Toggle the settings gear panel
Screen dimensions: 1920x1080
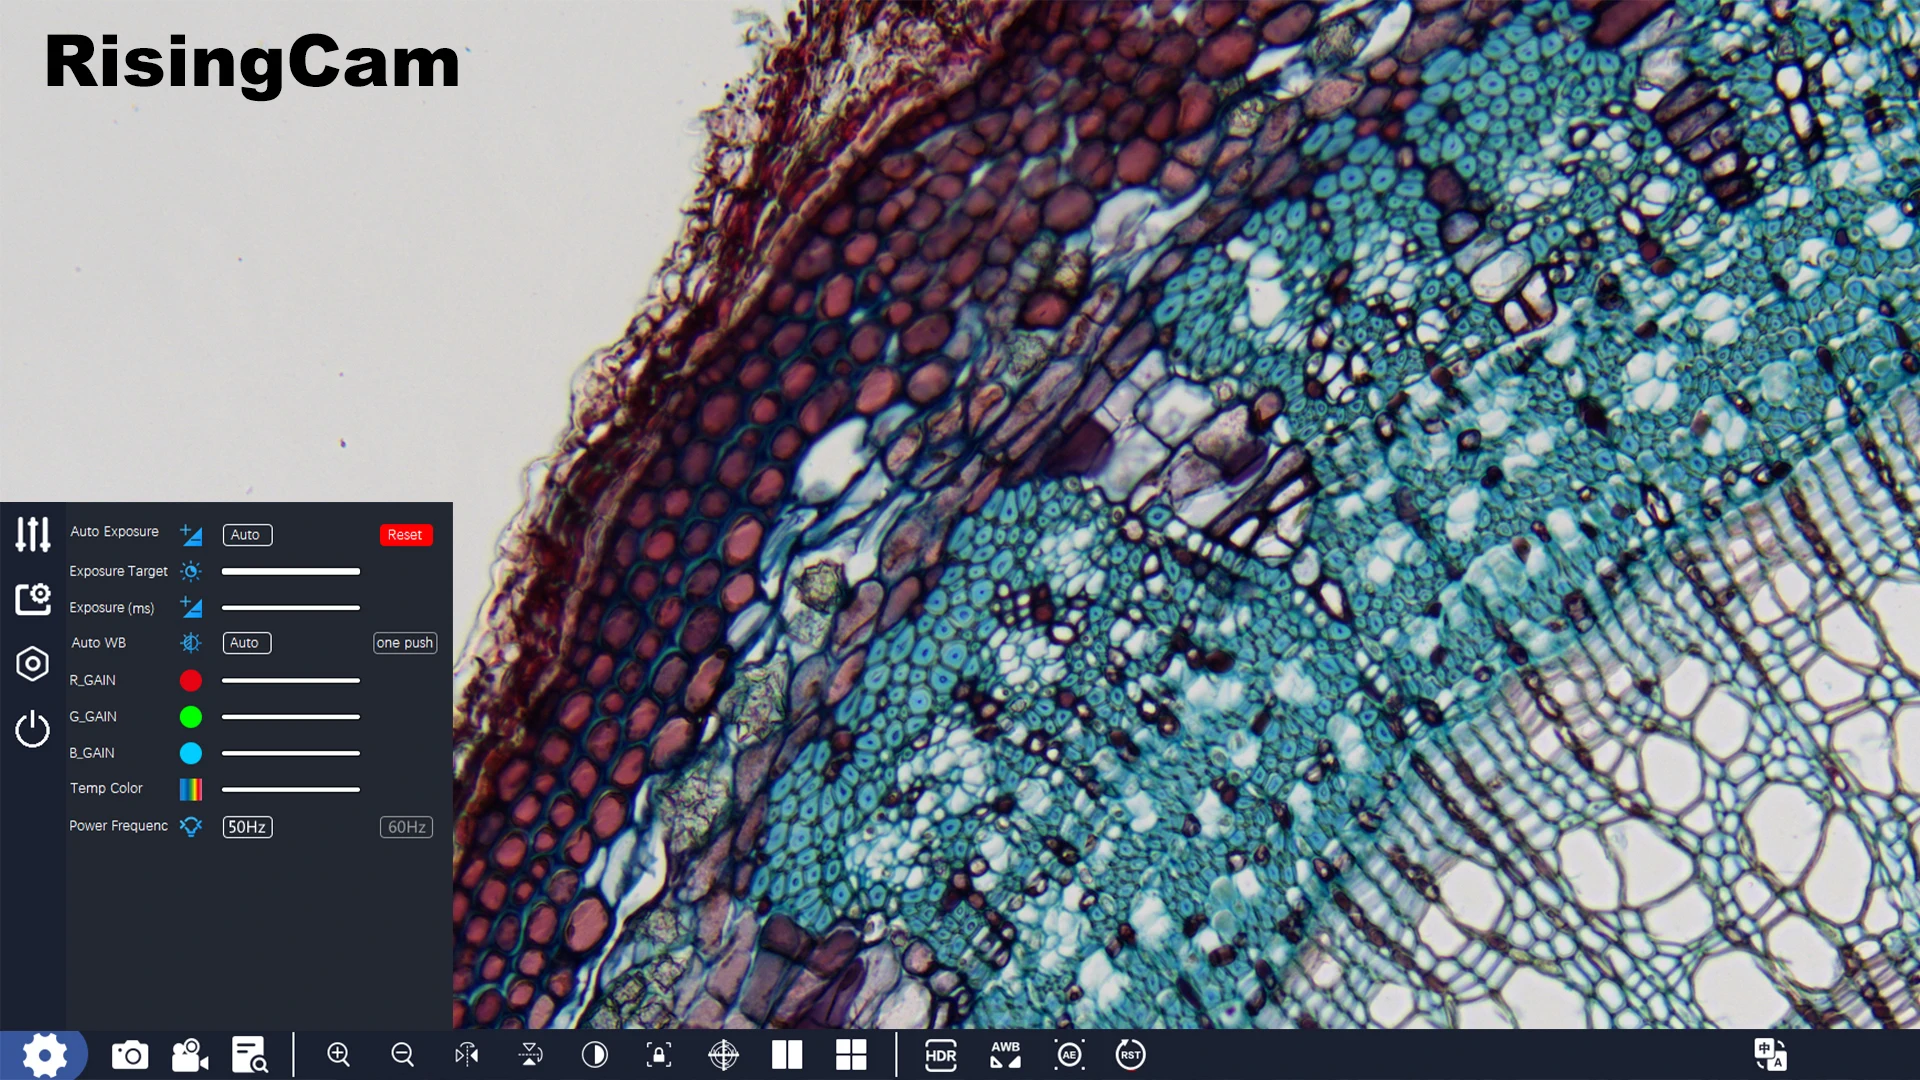tap(44, 1055)
